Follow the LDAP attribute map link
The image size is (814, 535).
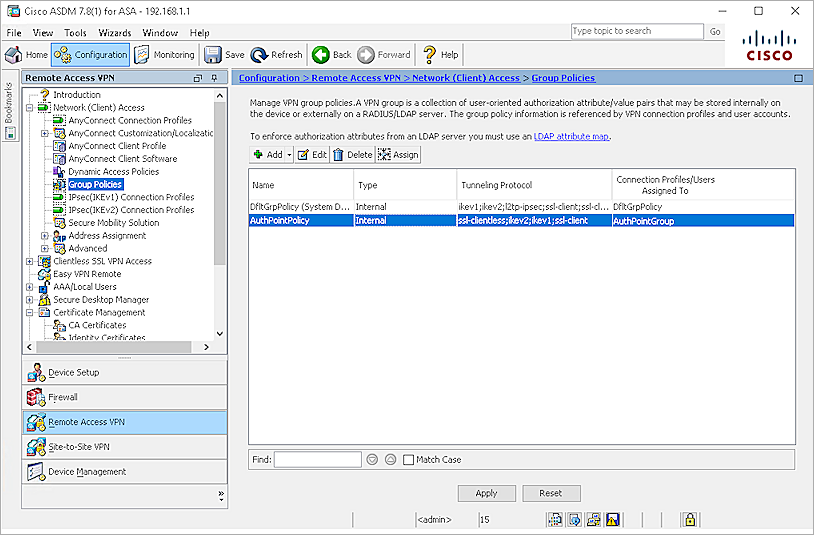point(570,136)
